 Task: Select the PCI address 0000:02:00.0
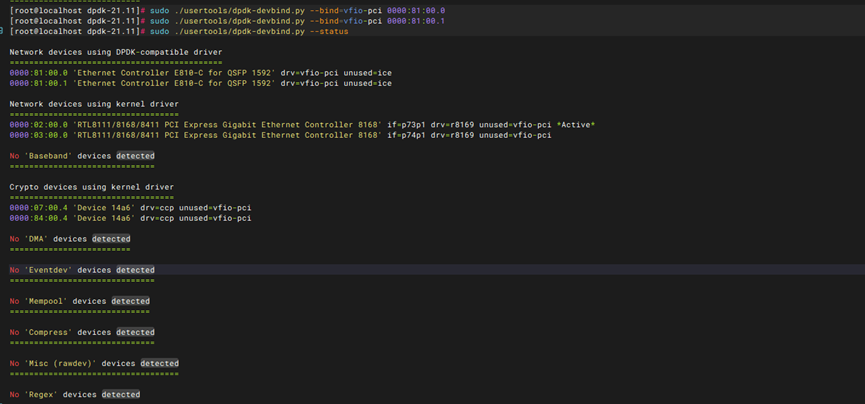coord(39,125)
